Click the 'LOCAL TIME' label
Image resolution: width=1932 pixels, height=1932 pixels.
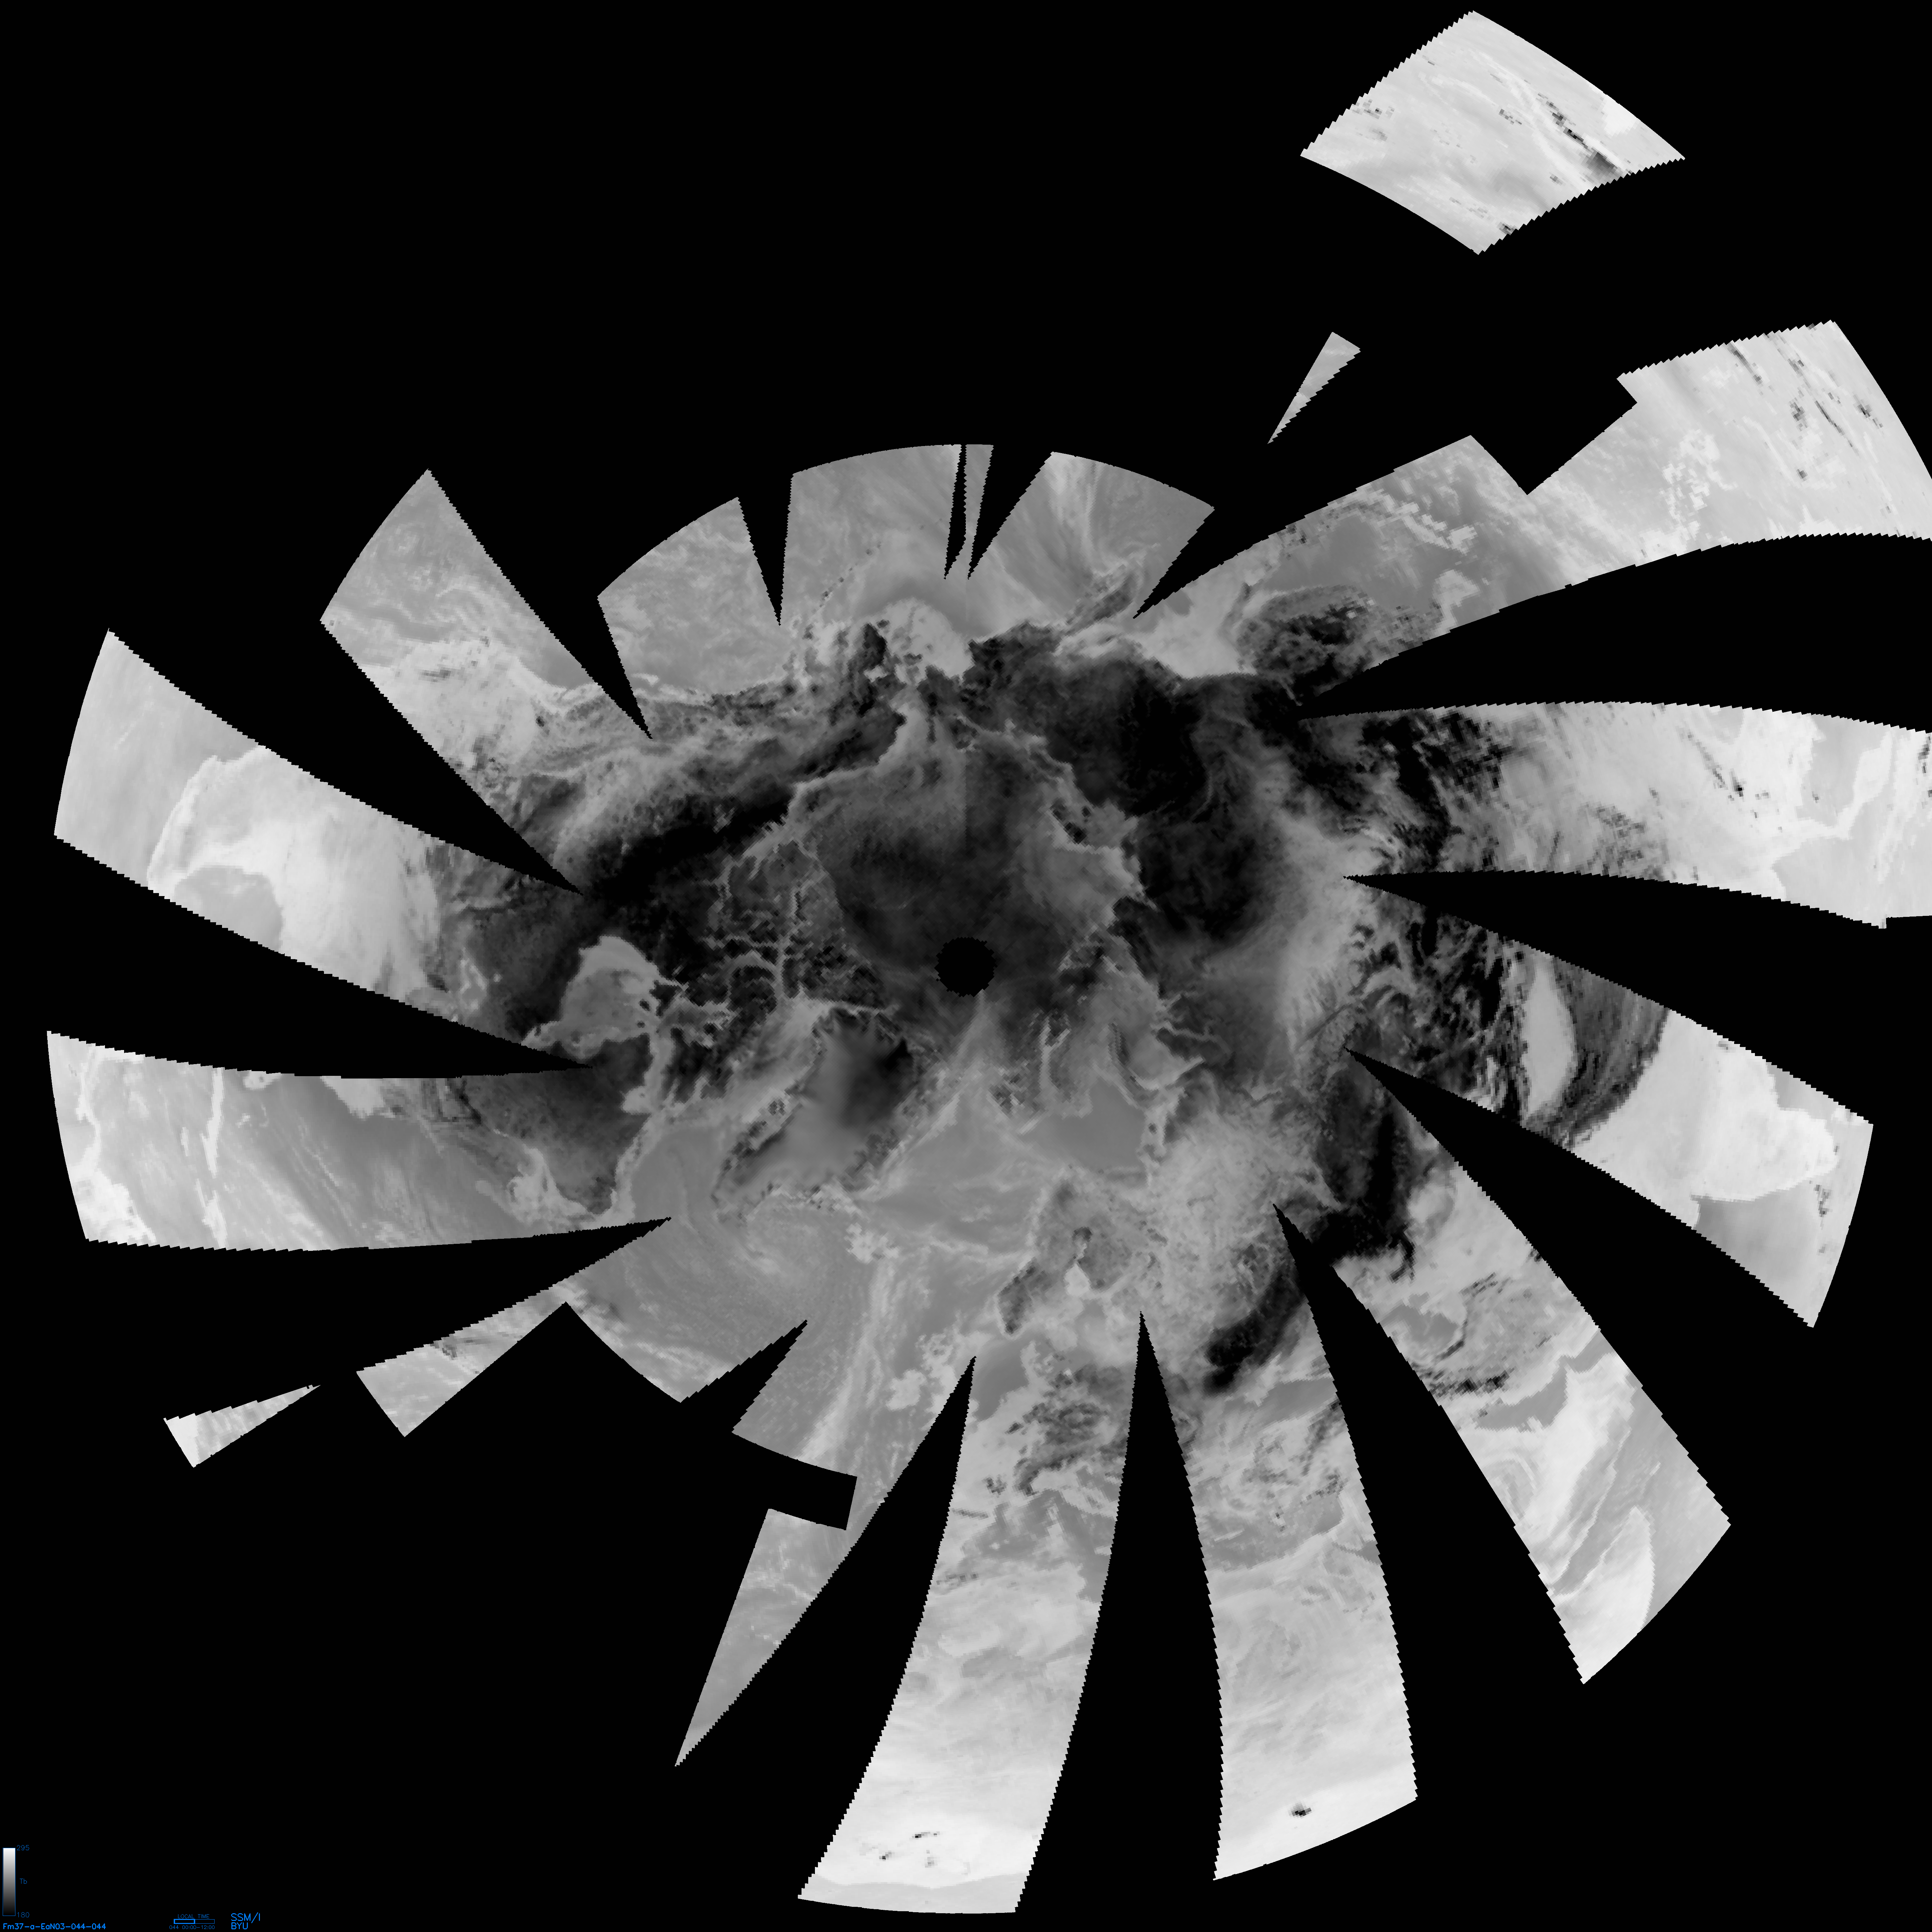[194, 1916]
